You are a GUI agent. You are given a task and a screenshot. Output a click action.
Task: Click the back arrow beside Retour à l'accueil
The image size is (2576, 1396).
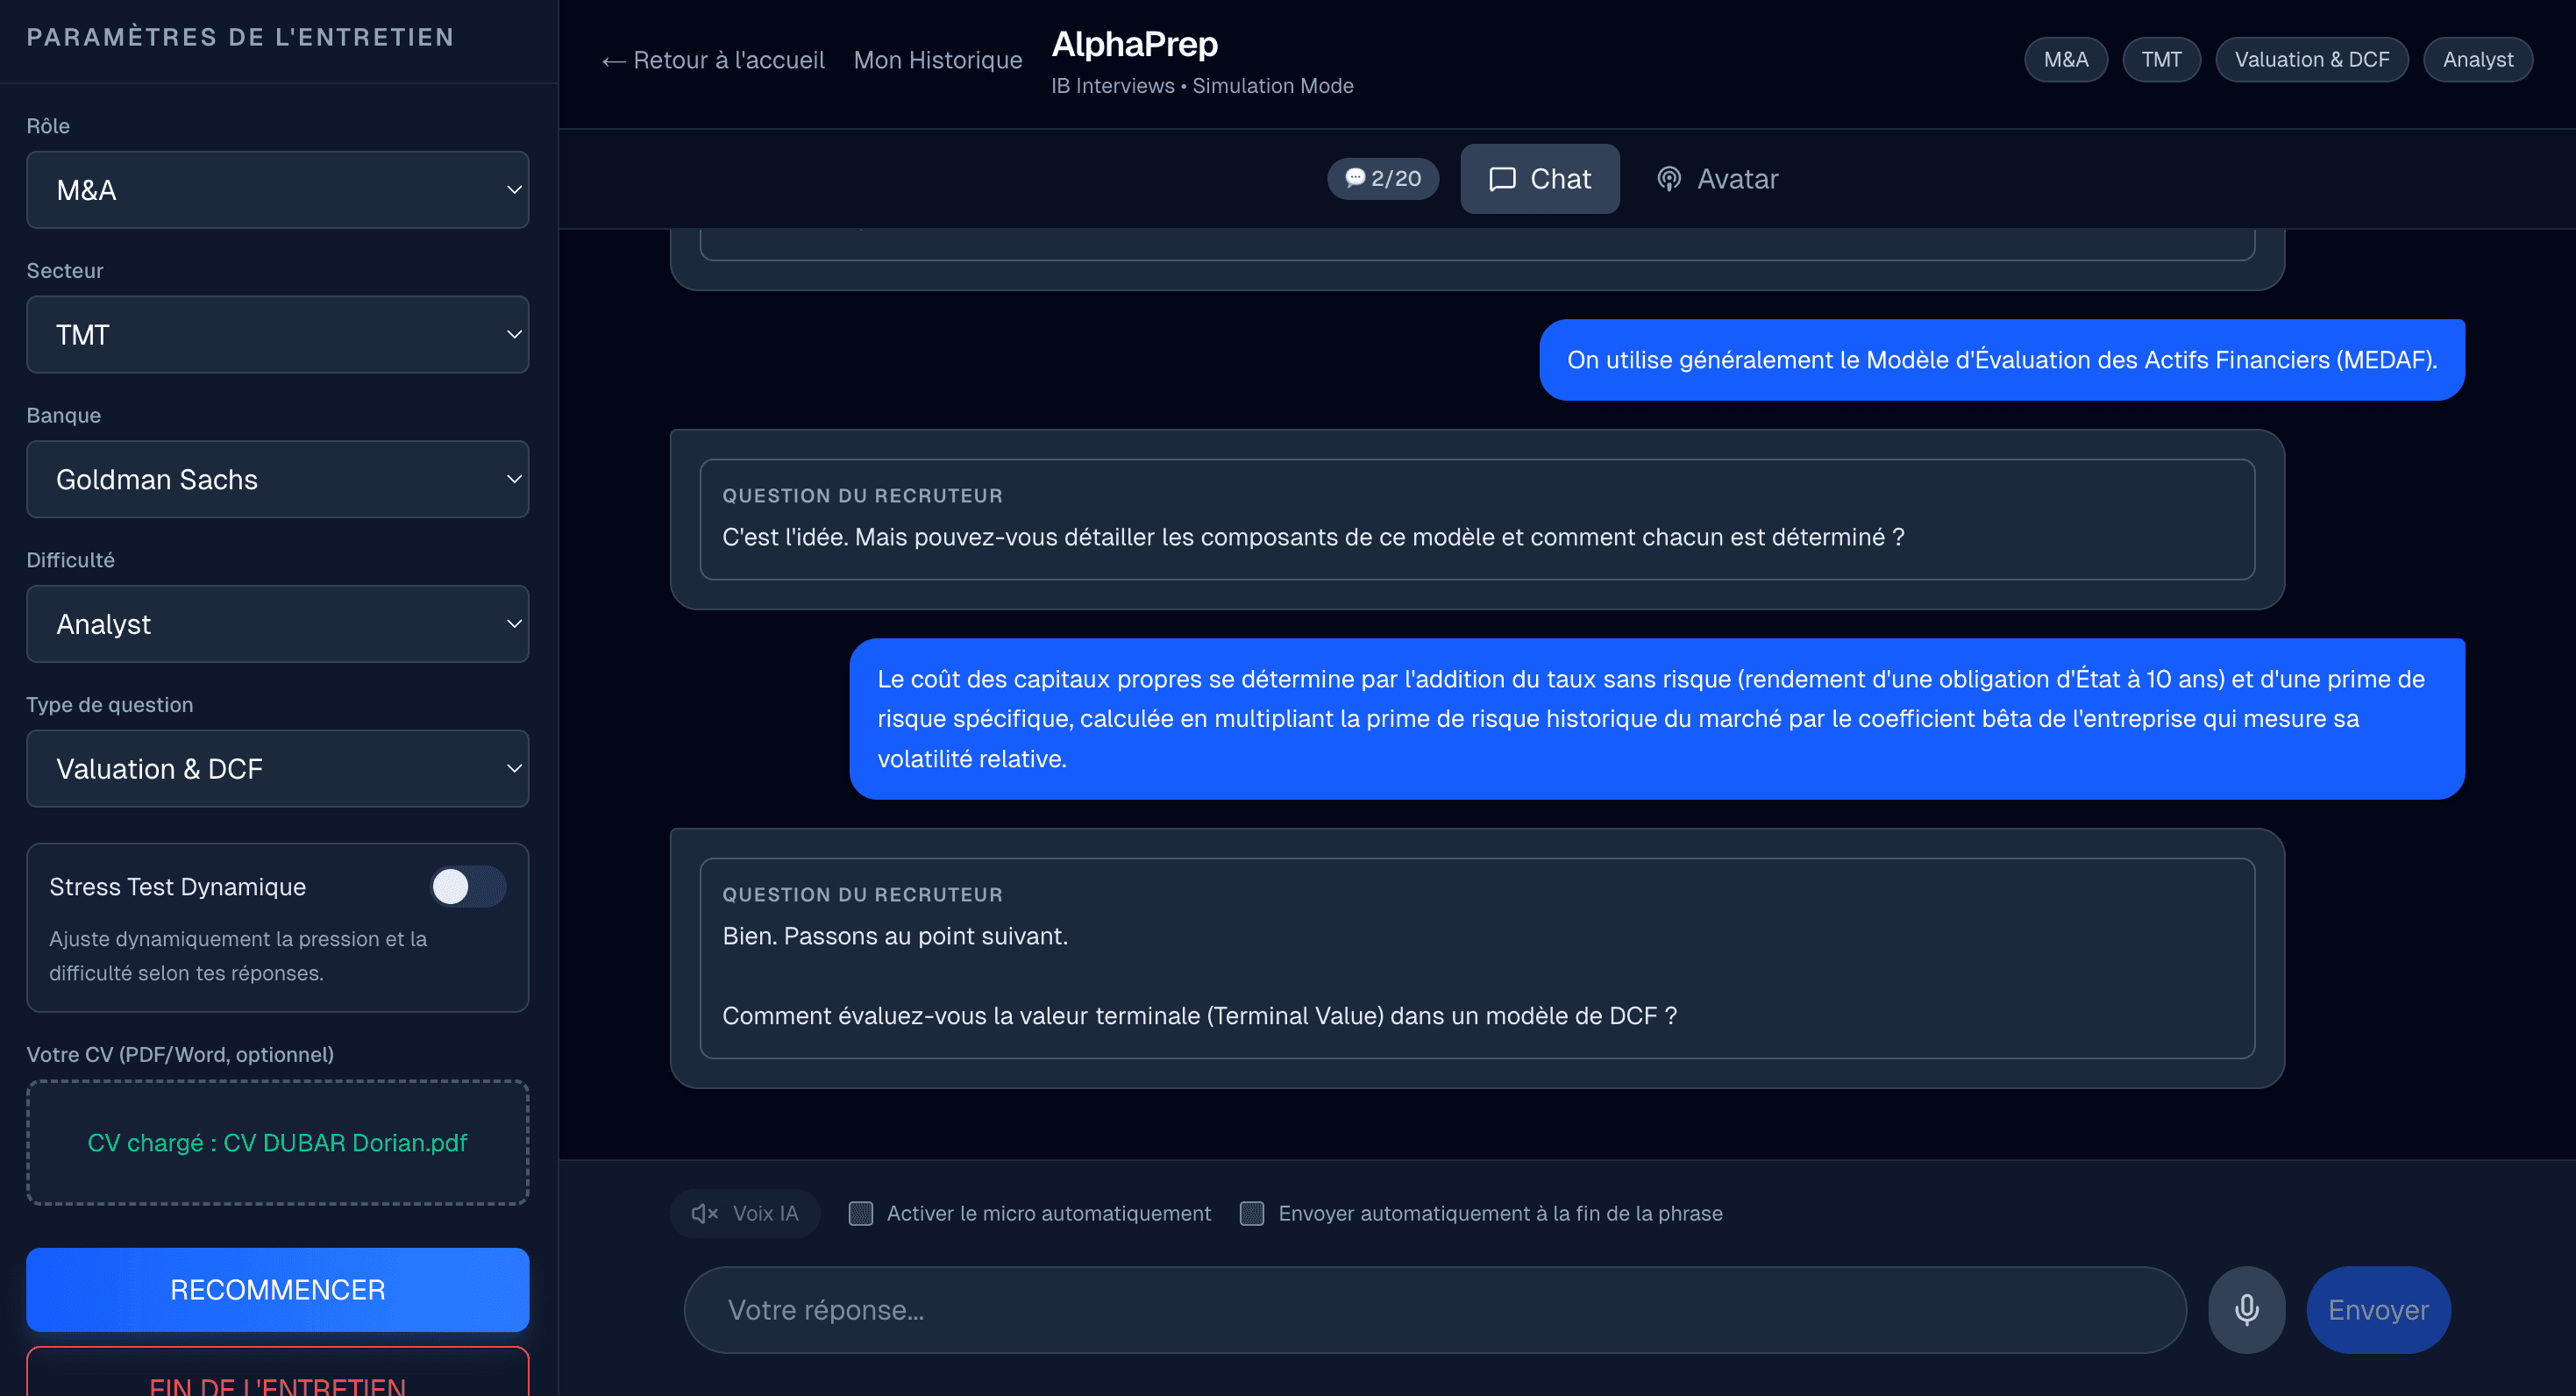pos(613,61)
